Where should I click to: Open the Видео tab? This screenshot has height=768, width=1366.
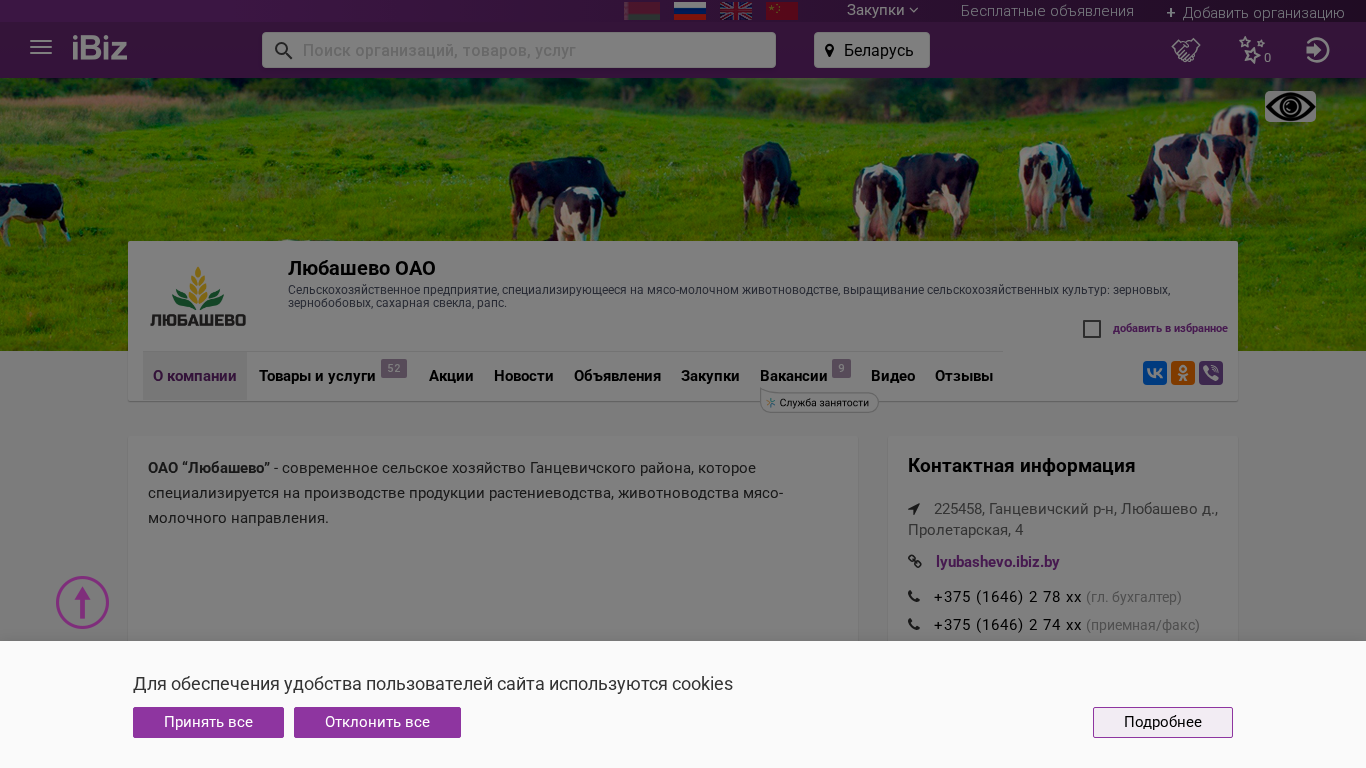[893, 376]
